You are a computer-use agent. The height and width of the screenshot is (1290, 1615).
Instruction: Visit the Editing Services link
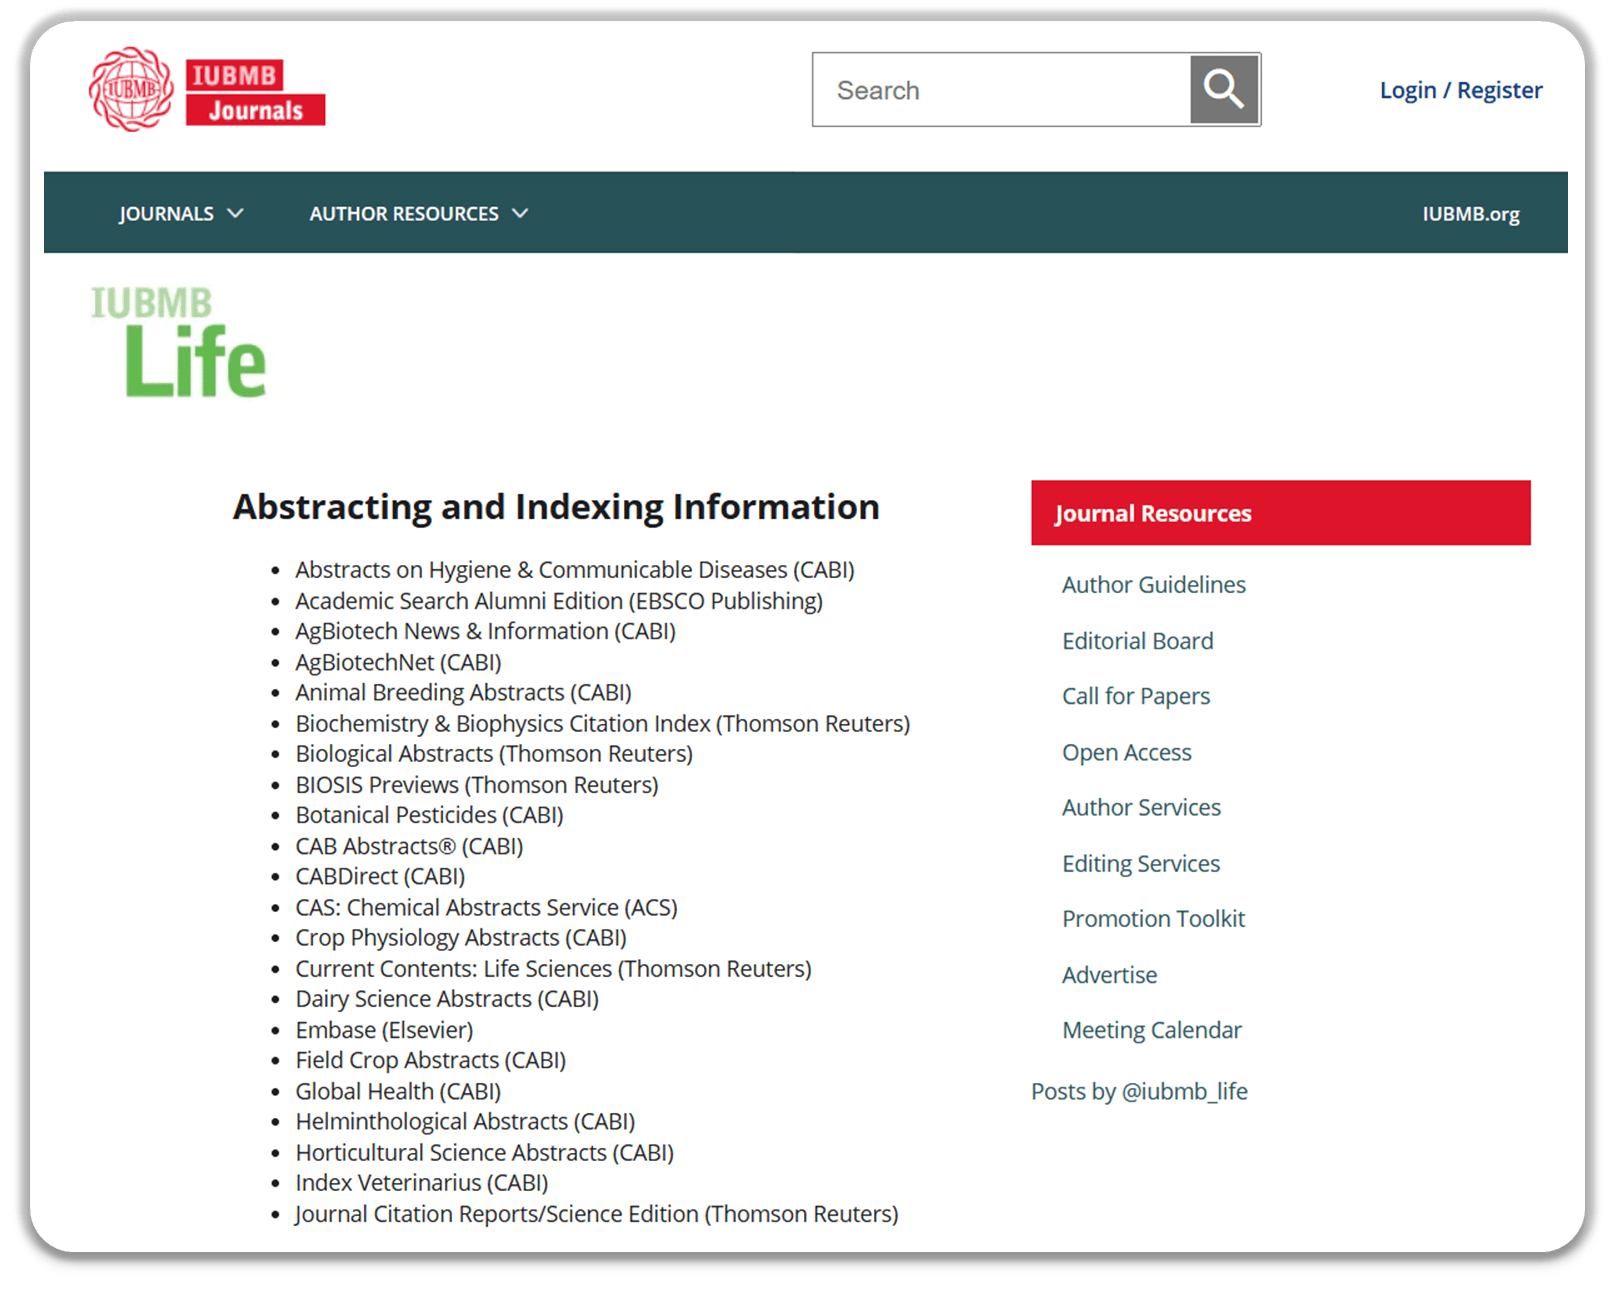1140,864
